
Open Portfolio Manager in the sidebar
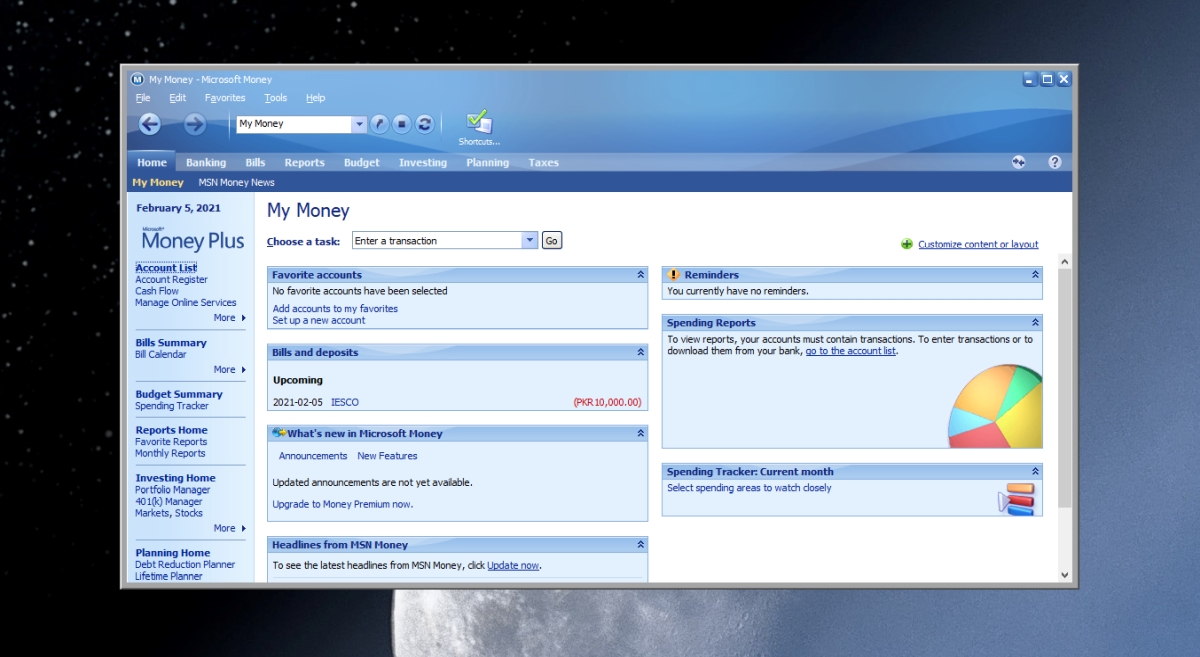(173, 490)
